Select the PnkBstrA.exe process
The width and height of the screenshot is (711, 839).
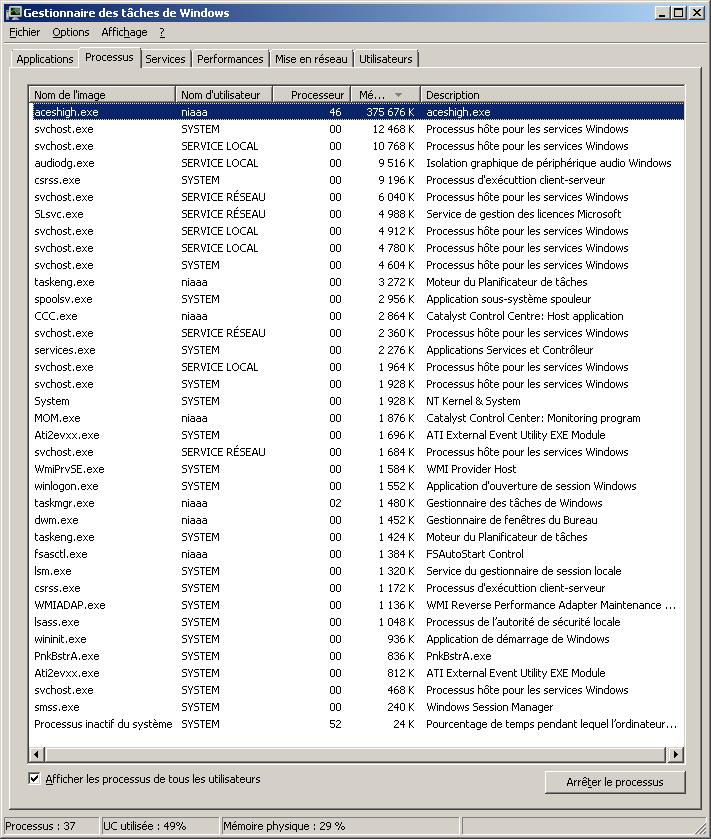pyautogui.click(x=356, y=656)
